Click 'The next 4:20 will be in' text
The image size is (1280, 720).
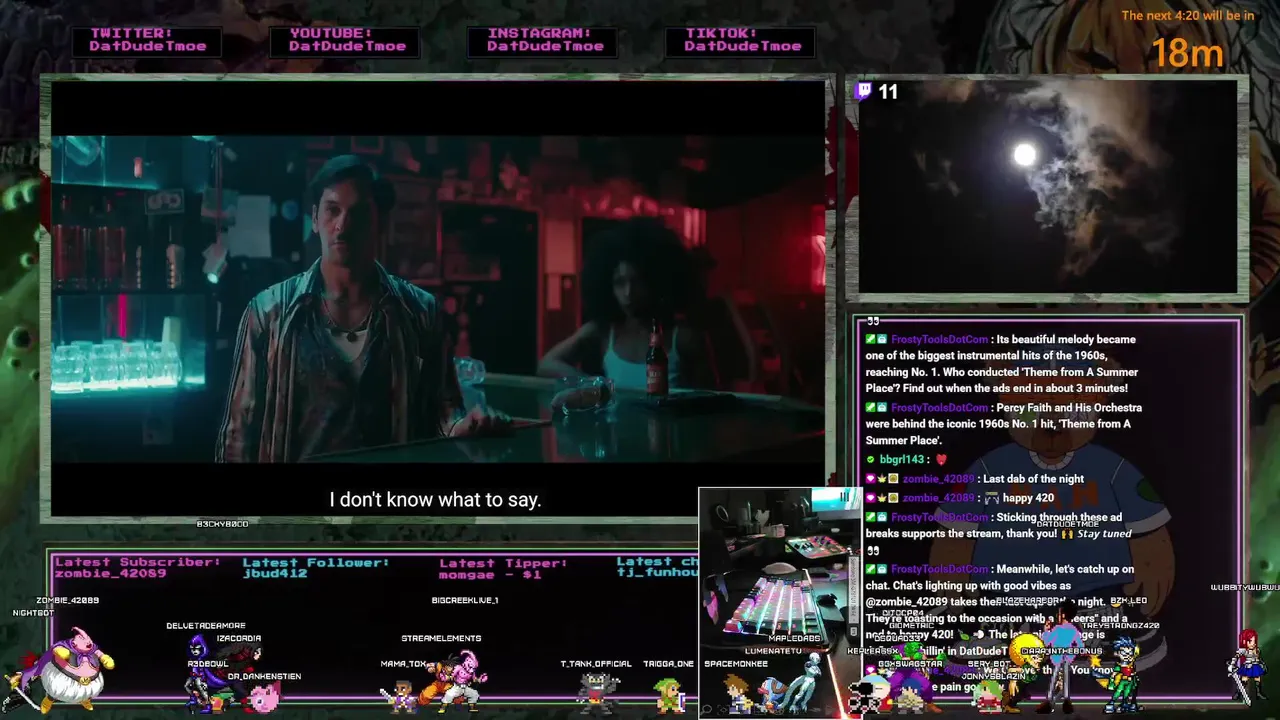1187,15
